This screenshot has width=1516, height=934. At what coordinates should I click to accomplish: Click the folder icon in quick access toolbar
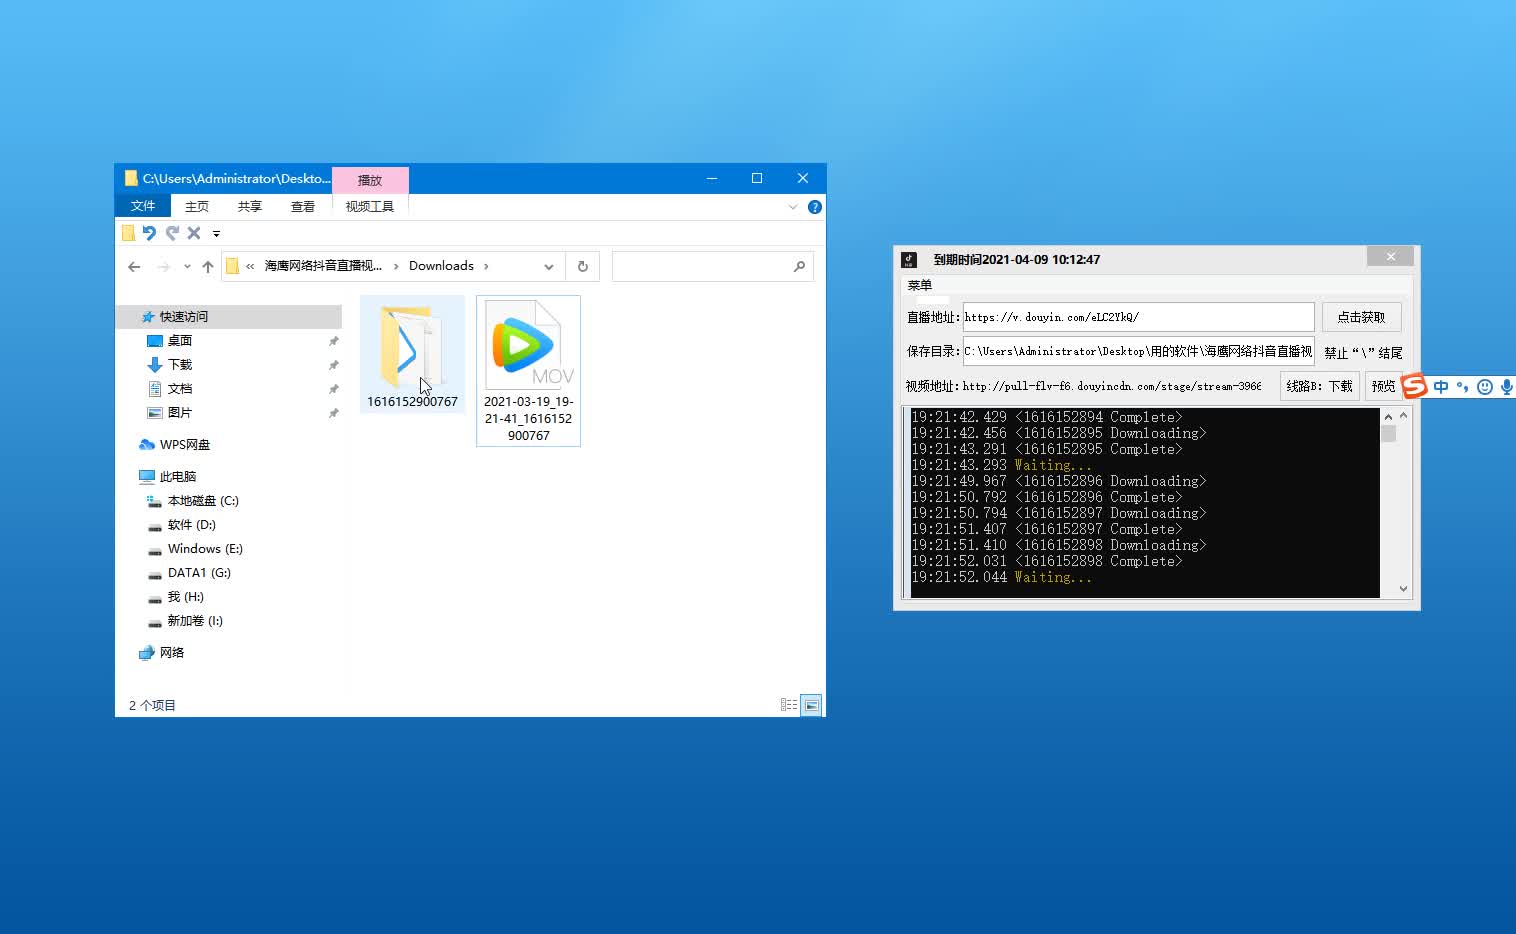tap(128, 233)
